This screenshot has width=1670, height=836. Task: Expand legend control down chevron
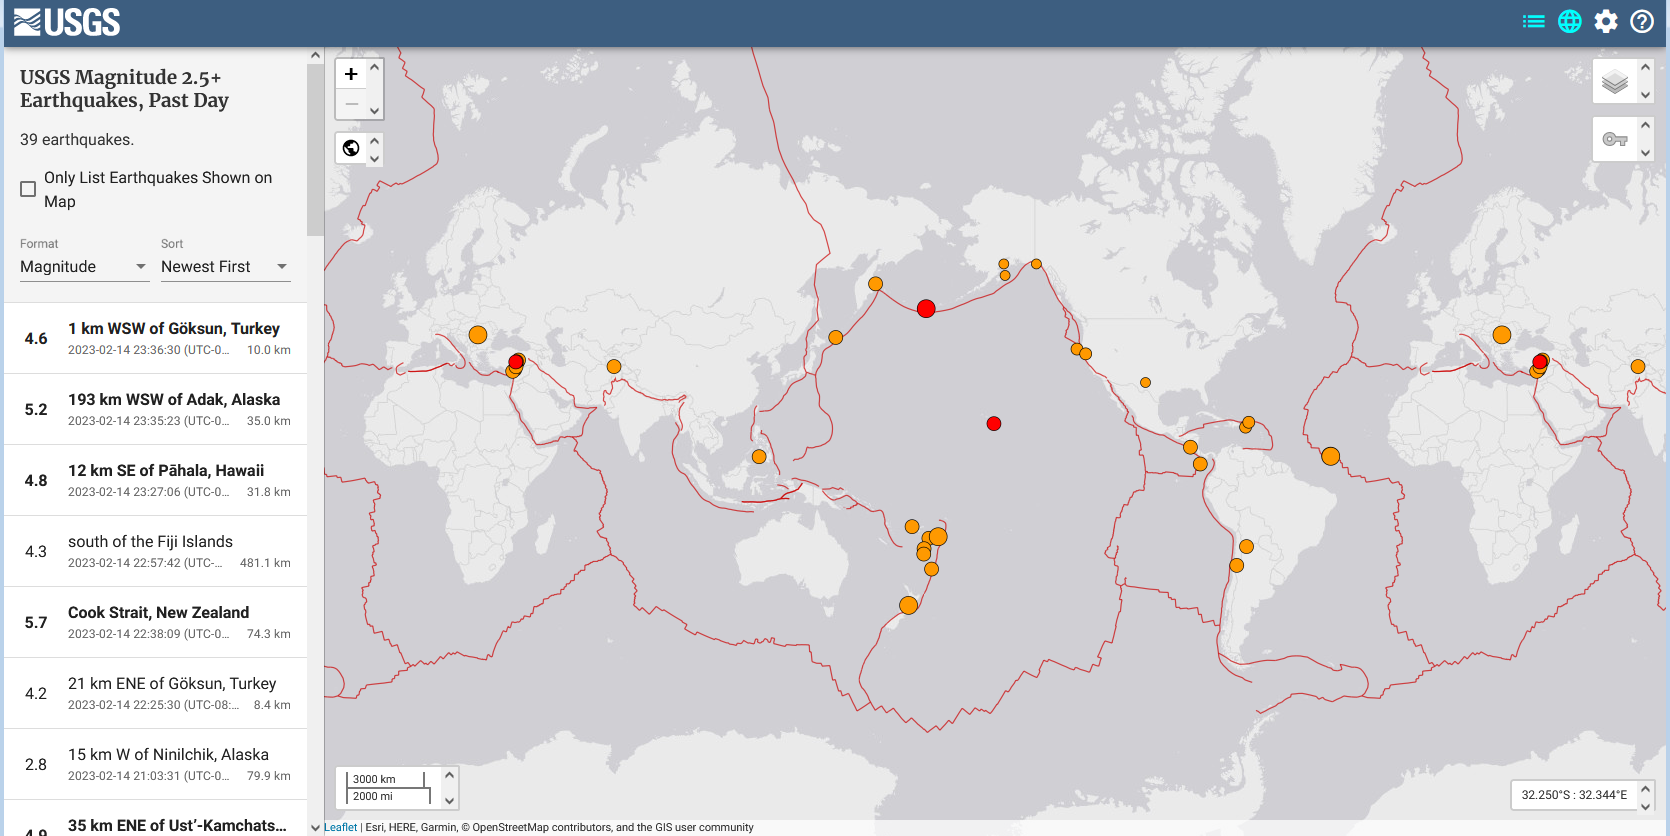[1645, 153]
